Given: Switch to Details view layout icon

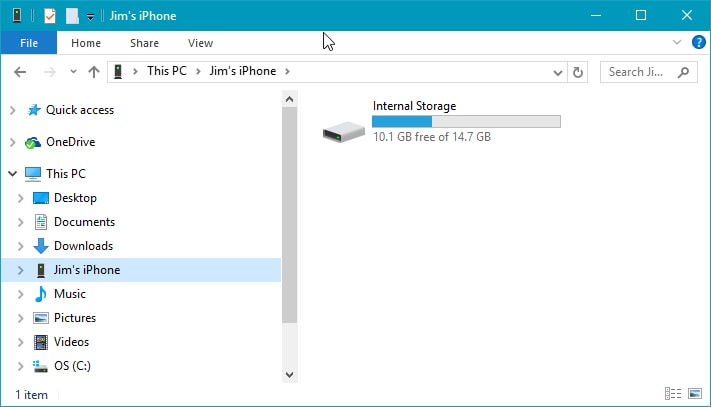Looking at the screenshot, I should click(x=672, y=394).
